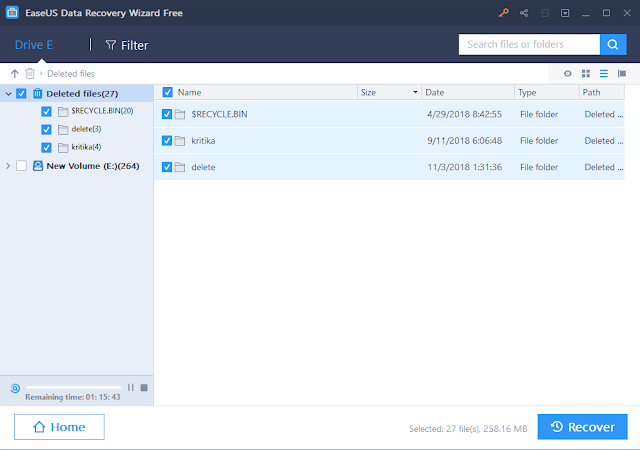640x450 pixels.
Task: Expand the New Volume (E:) tree node
Action: coord(8,166)
